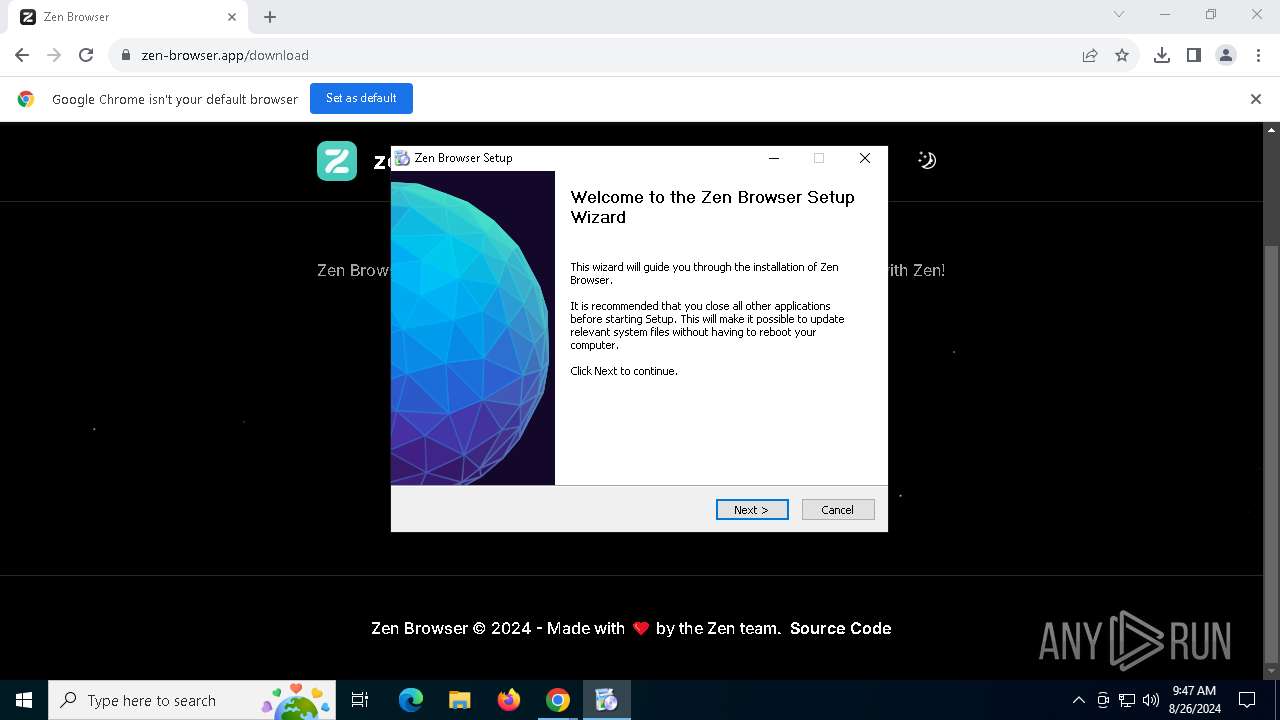Open Chrome downloads icon
This screenshot has width=1280, height=720.
[x=1162, y=55]
